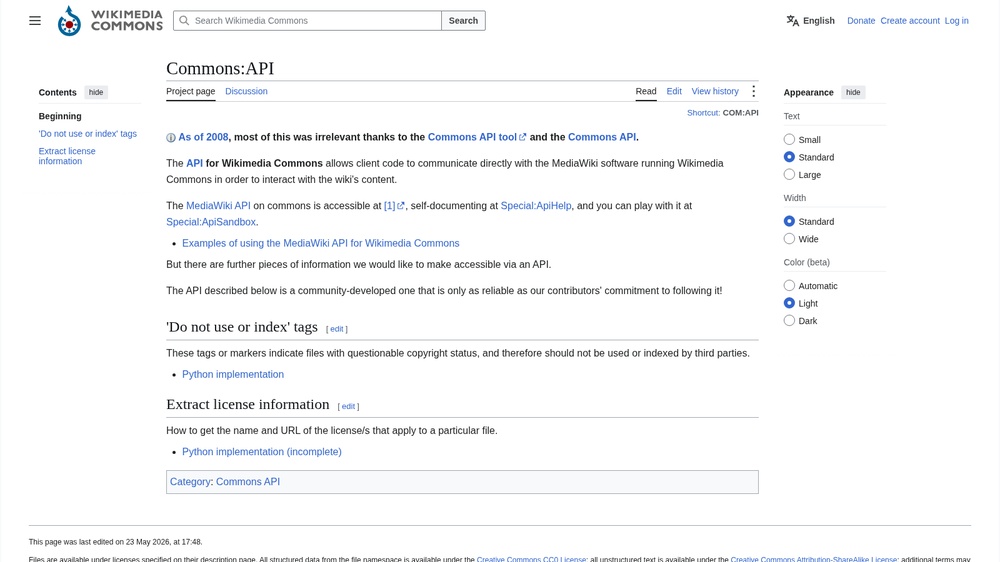This screenshot has height=562, width=1000.
Task: Open Creative Commons CC0 License link
Action: tap(531, 559)
